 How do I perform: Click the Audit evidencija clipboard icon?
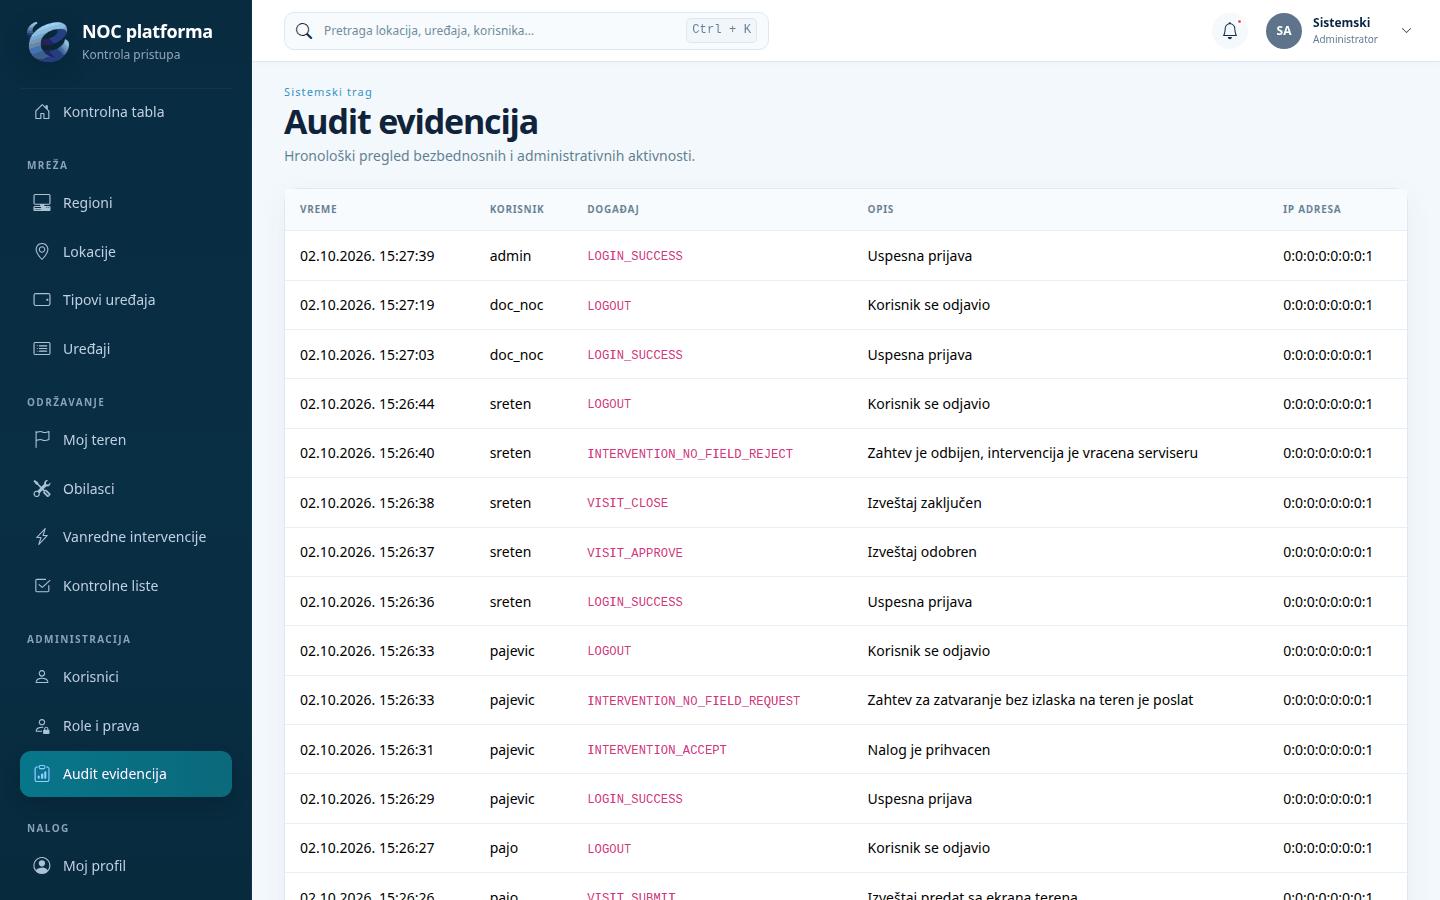pos(42,774)
